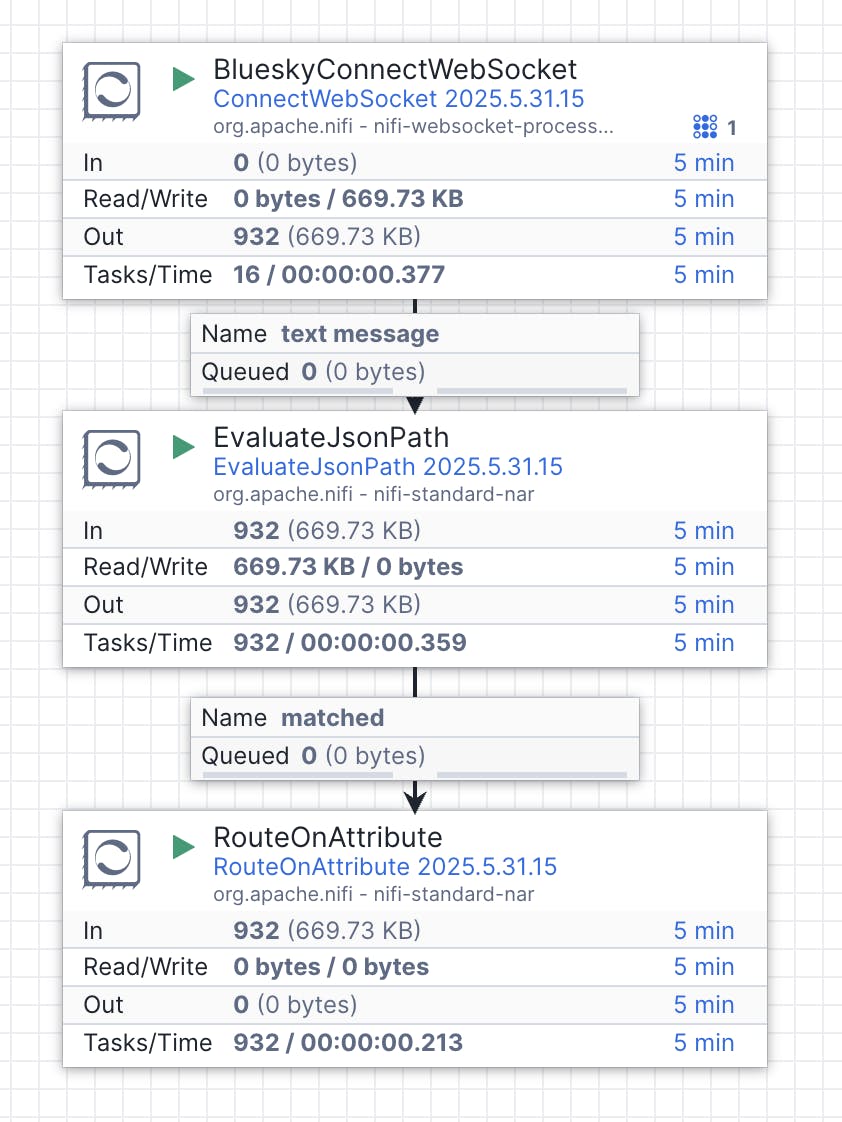Click Queued row of text message connection
Screen dimensions: 842x1122
pyautogui.click(x=415, y=372)
